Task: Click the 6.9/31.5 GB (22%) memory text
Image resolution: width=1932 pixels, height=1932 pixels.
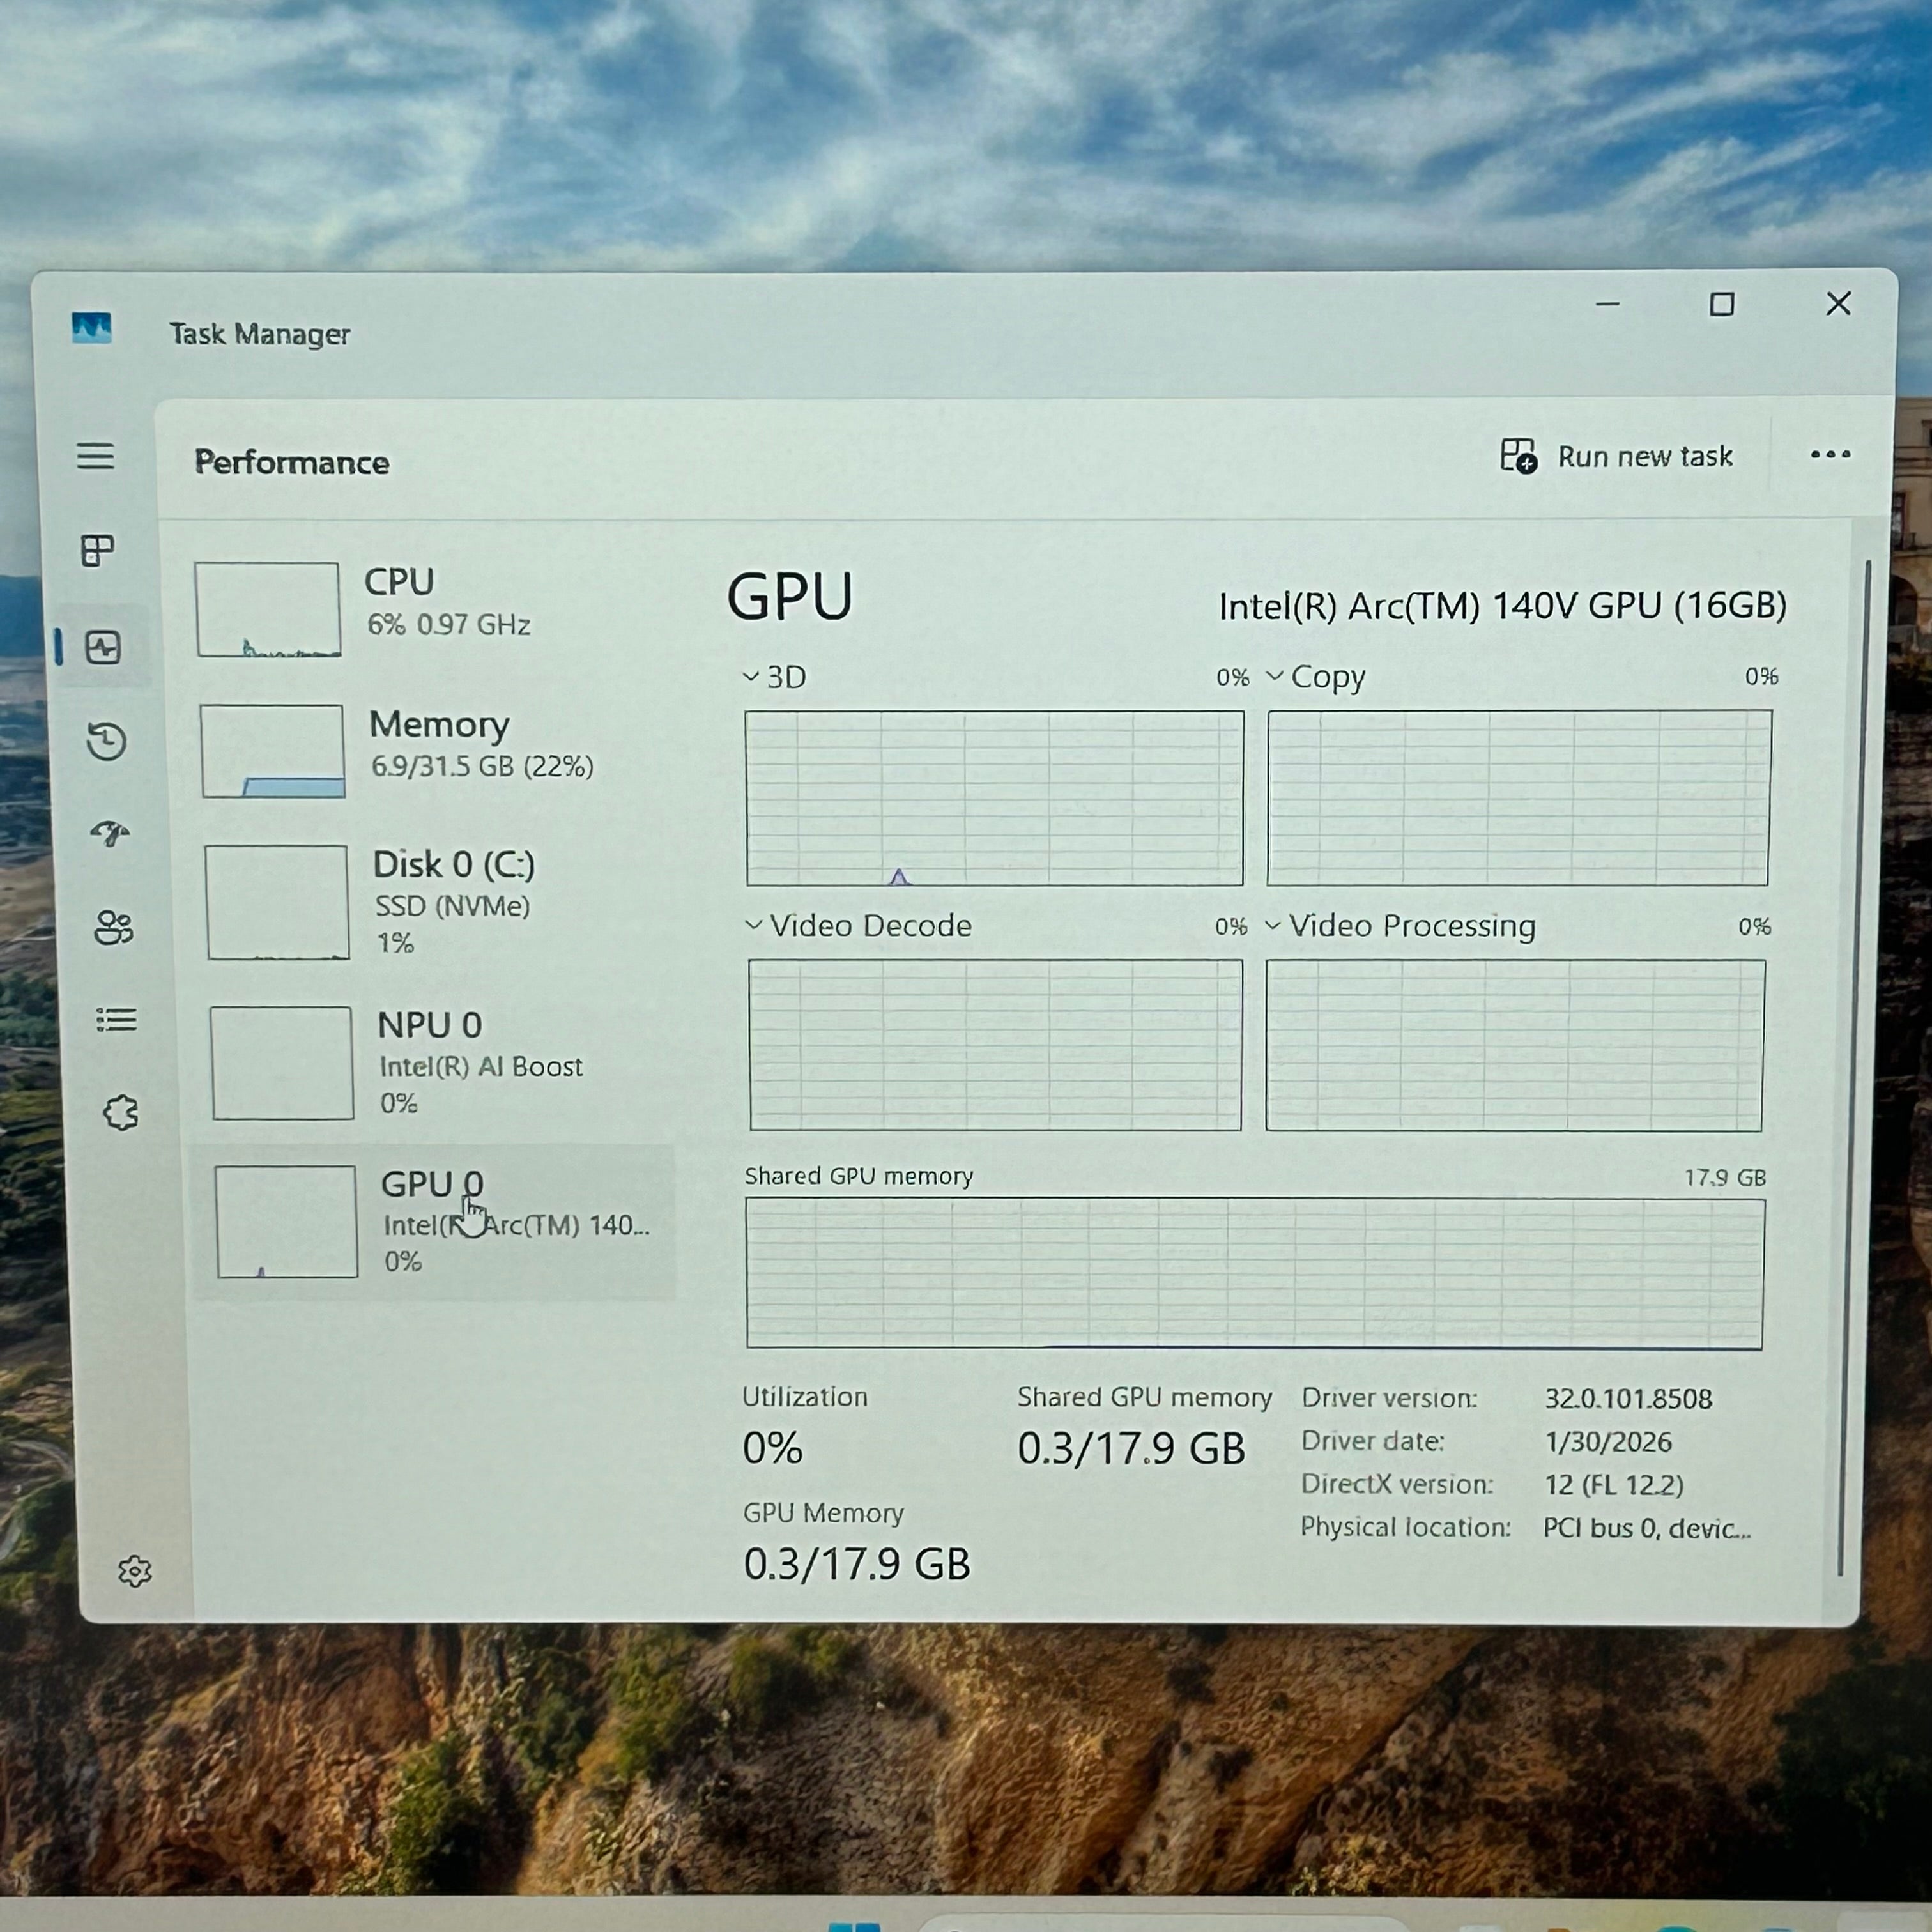Action: coord(482,767)
